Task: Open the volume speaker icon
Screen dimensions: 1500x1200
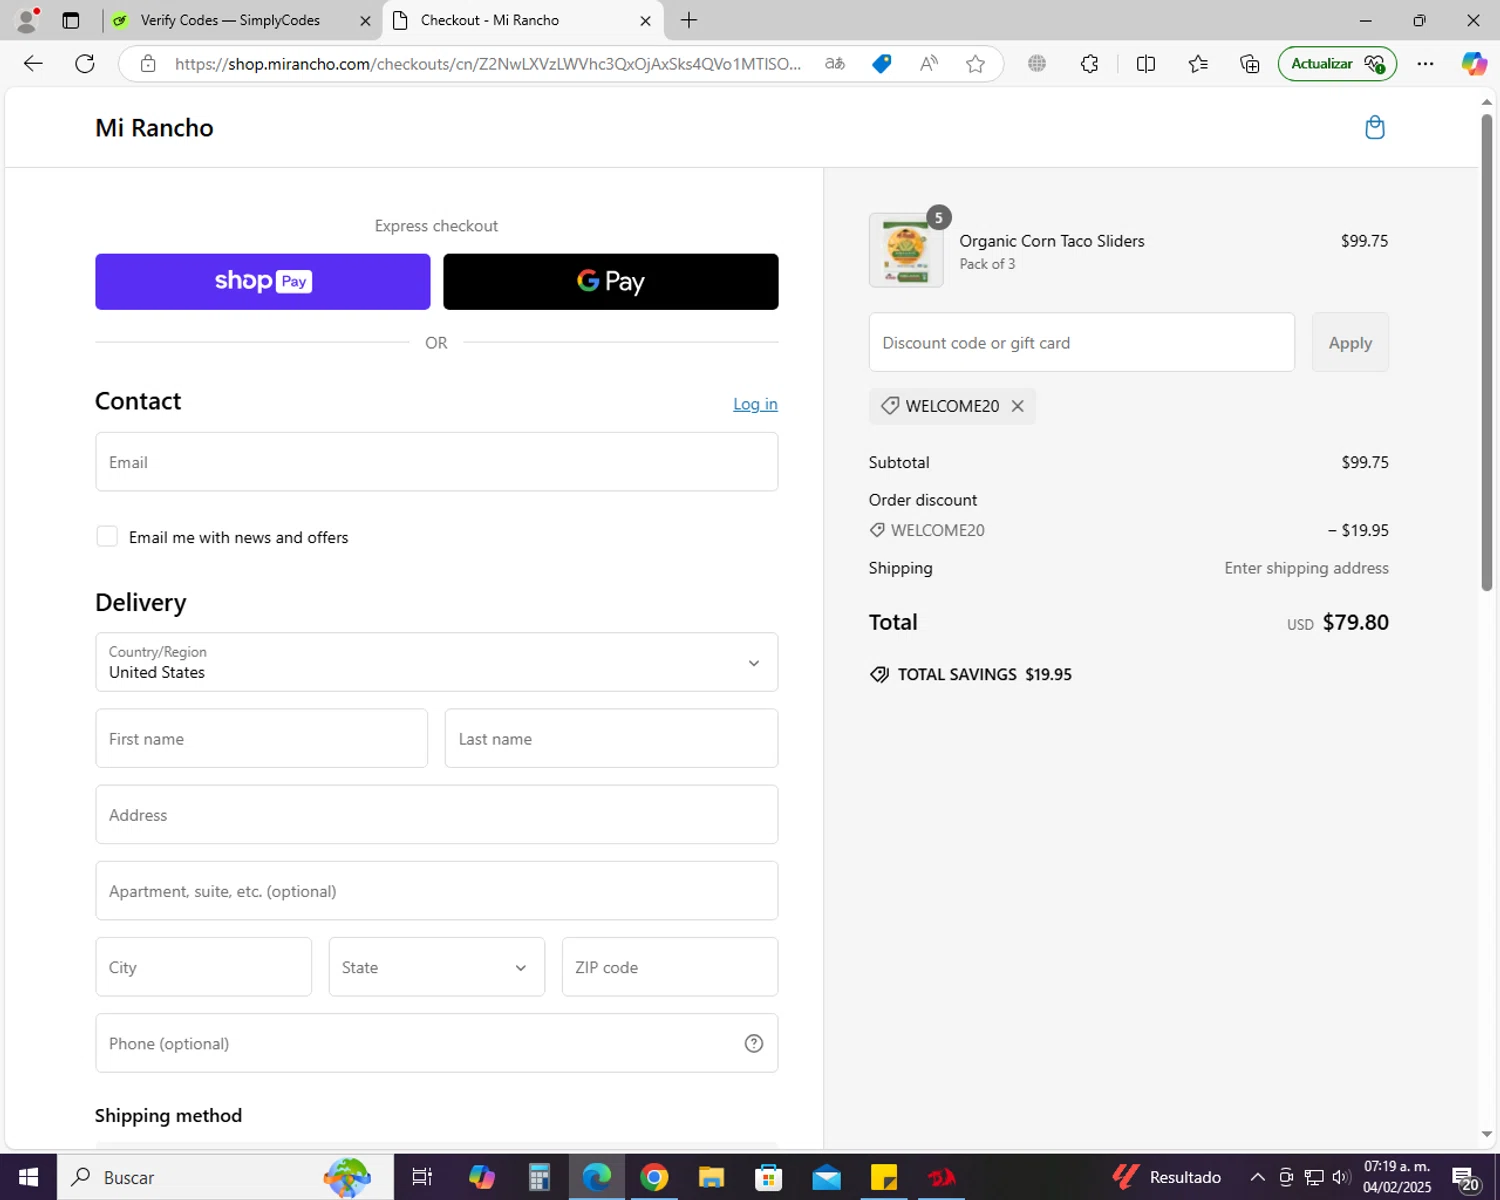Action: pos(1342,1177)
